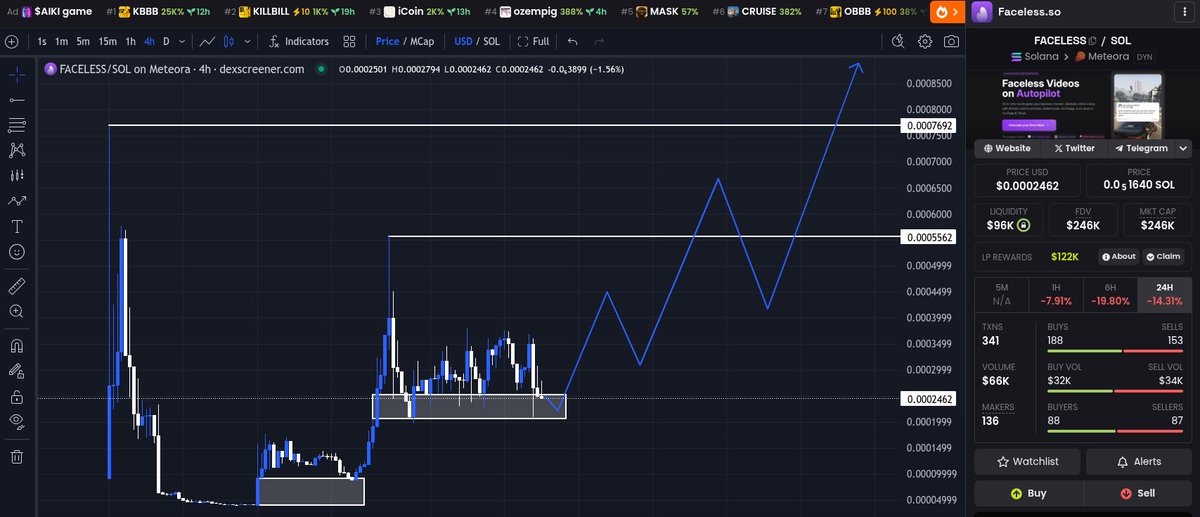This screenshot has width=1200, height=517.
Task: Open the Twitter link
Action: click(x=1073, y=148)
